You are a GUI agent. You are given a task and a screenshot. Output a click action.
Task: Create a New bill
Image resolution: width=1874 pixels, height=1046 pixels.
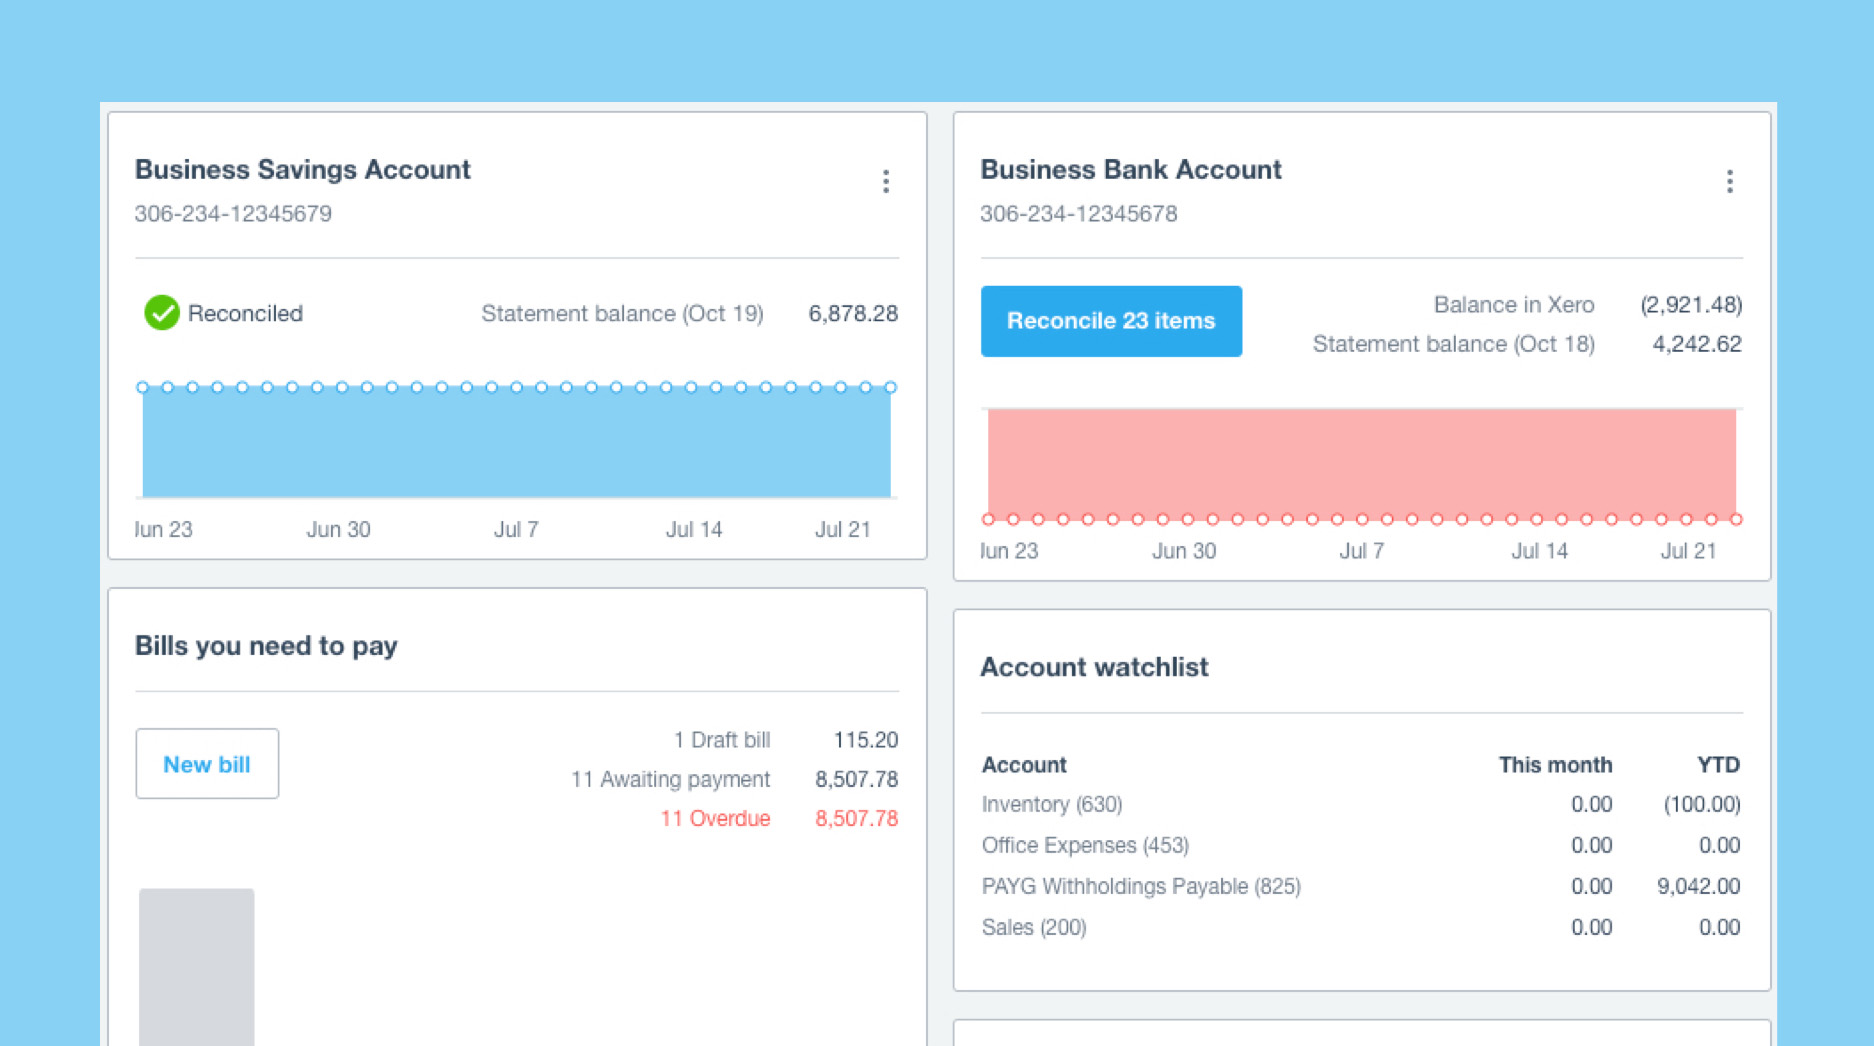click(x=207, y=764)
